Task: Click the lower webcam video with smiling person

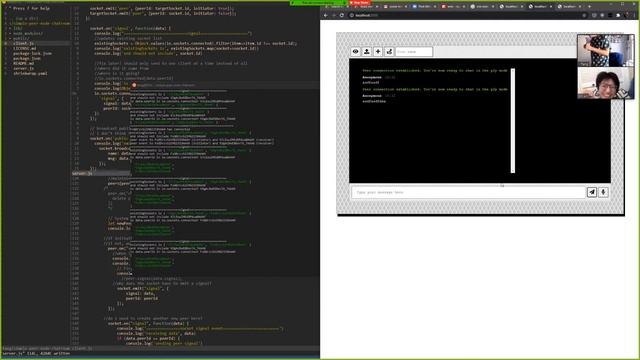Action: point(606,83)
